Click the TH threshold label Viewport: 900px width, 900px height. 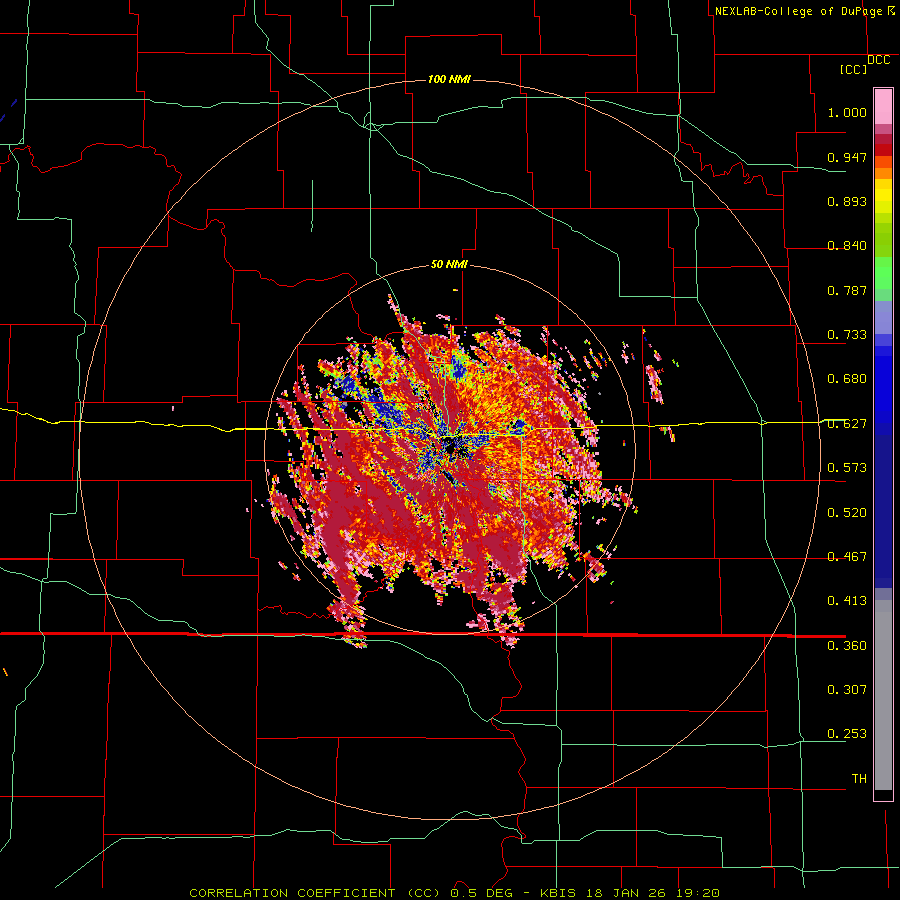pyautogui.click(x=859, y=779)
